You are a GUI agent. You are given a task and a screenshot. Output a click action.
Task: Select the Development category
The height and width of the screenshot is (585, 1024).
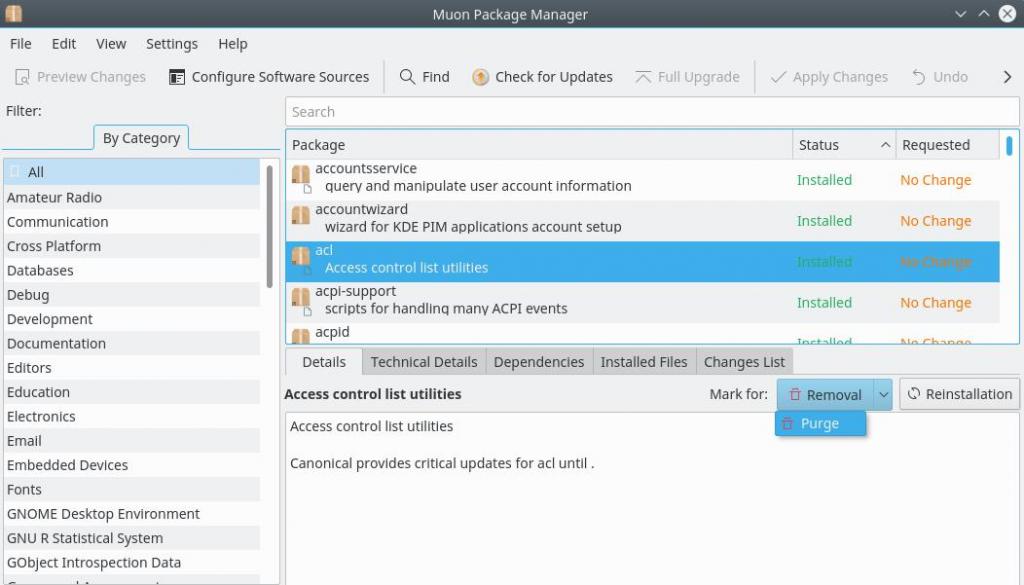pos(50,319)
